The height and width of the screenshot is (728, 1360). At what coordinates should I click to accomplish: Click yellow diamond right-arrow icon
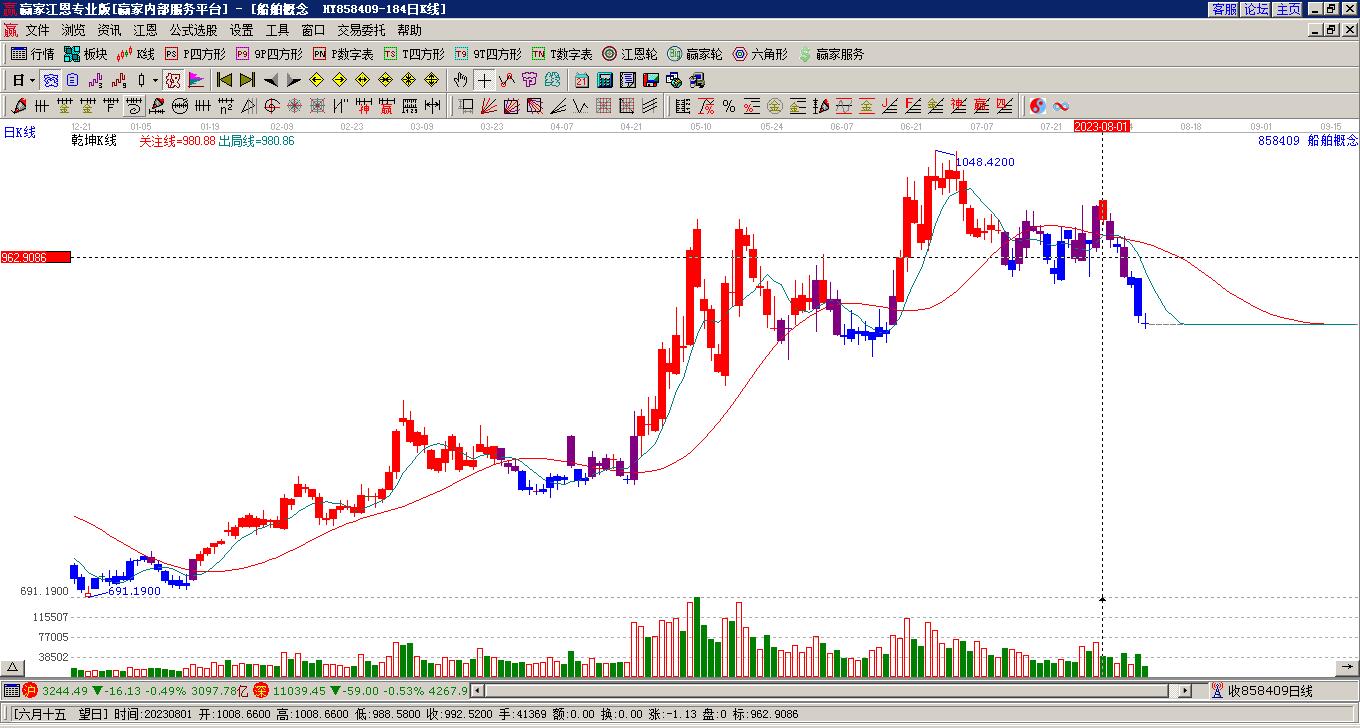339,80
